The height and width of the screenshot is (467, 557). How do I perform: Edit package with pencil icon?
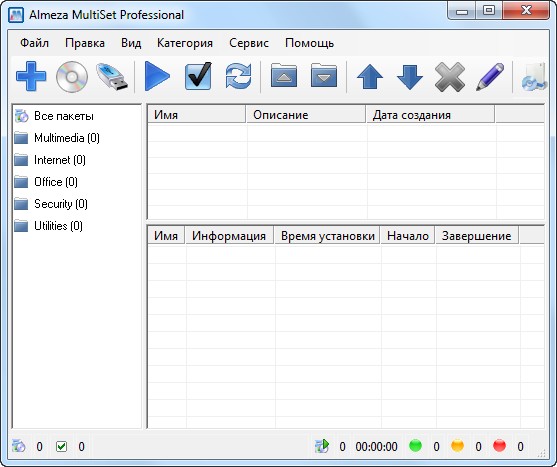click(x=490, y=76)
